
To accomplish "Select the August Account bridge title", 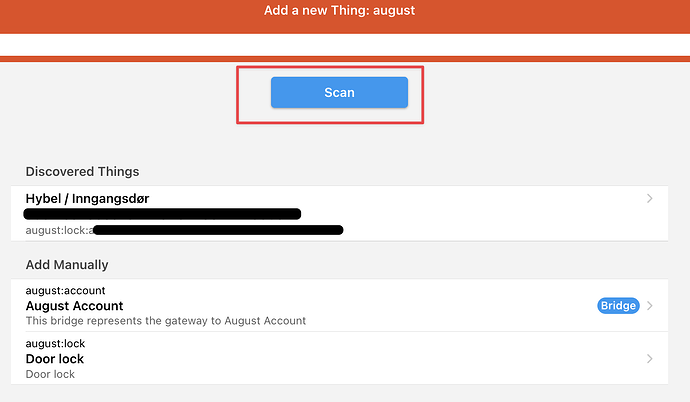I will tap(74, 306).
